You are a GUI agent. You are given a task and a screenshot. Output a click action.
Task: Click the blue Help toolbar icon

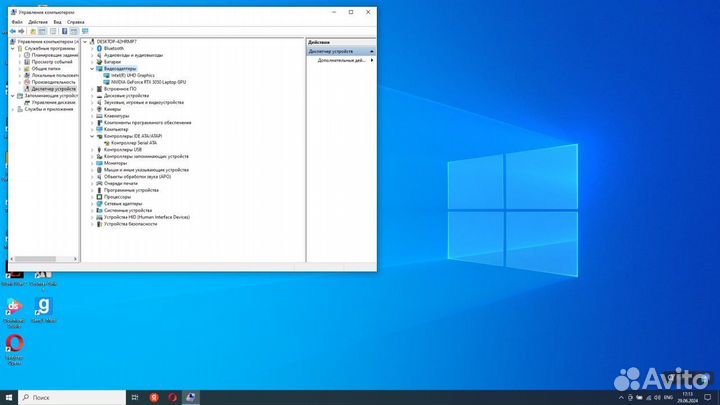click(64, 31)
